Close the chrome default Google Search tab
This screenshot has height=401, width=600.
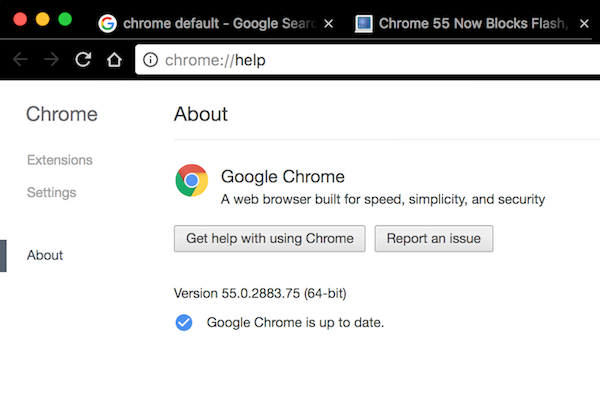pos(328,24)
